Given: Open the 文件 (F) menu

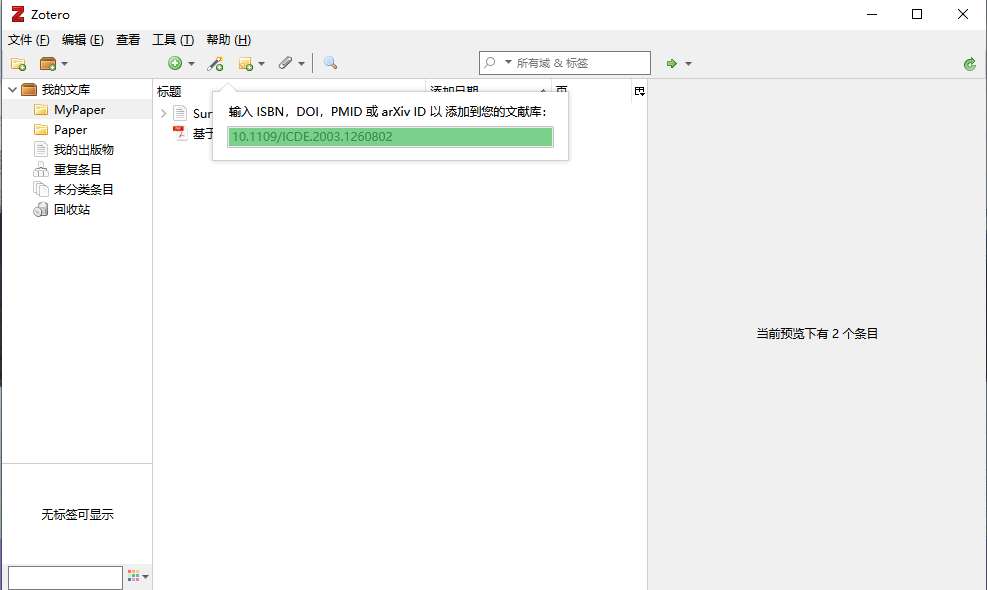Looking at the screenshot, I should (28, 40).
